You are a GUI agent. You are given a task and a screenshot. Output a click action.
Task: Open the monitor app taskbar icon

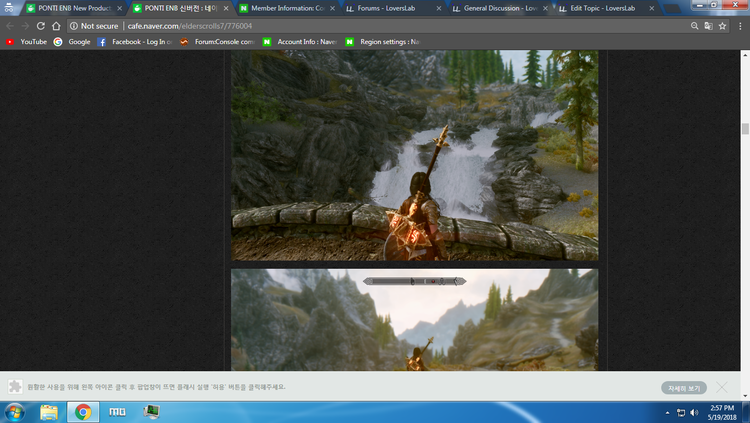point(151,412)
